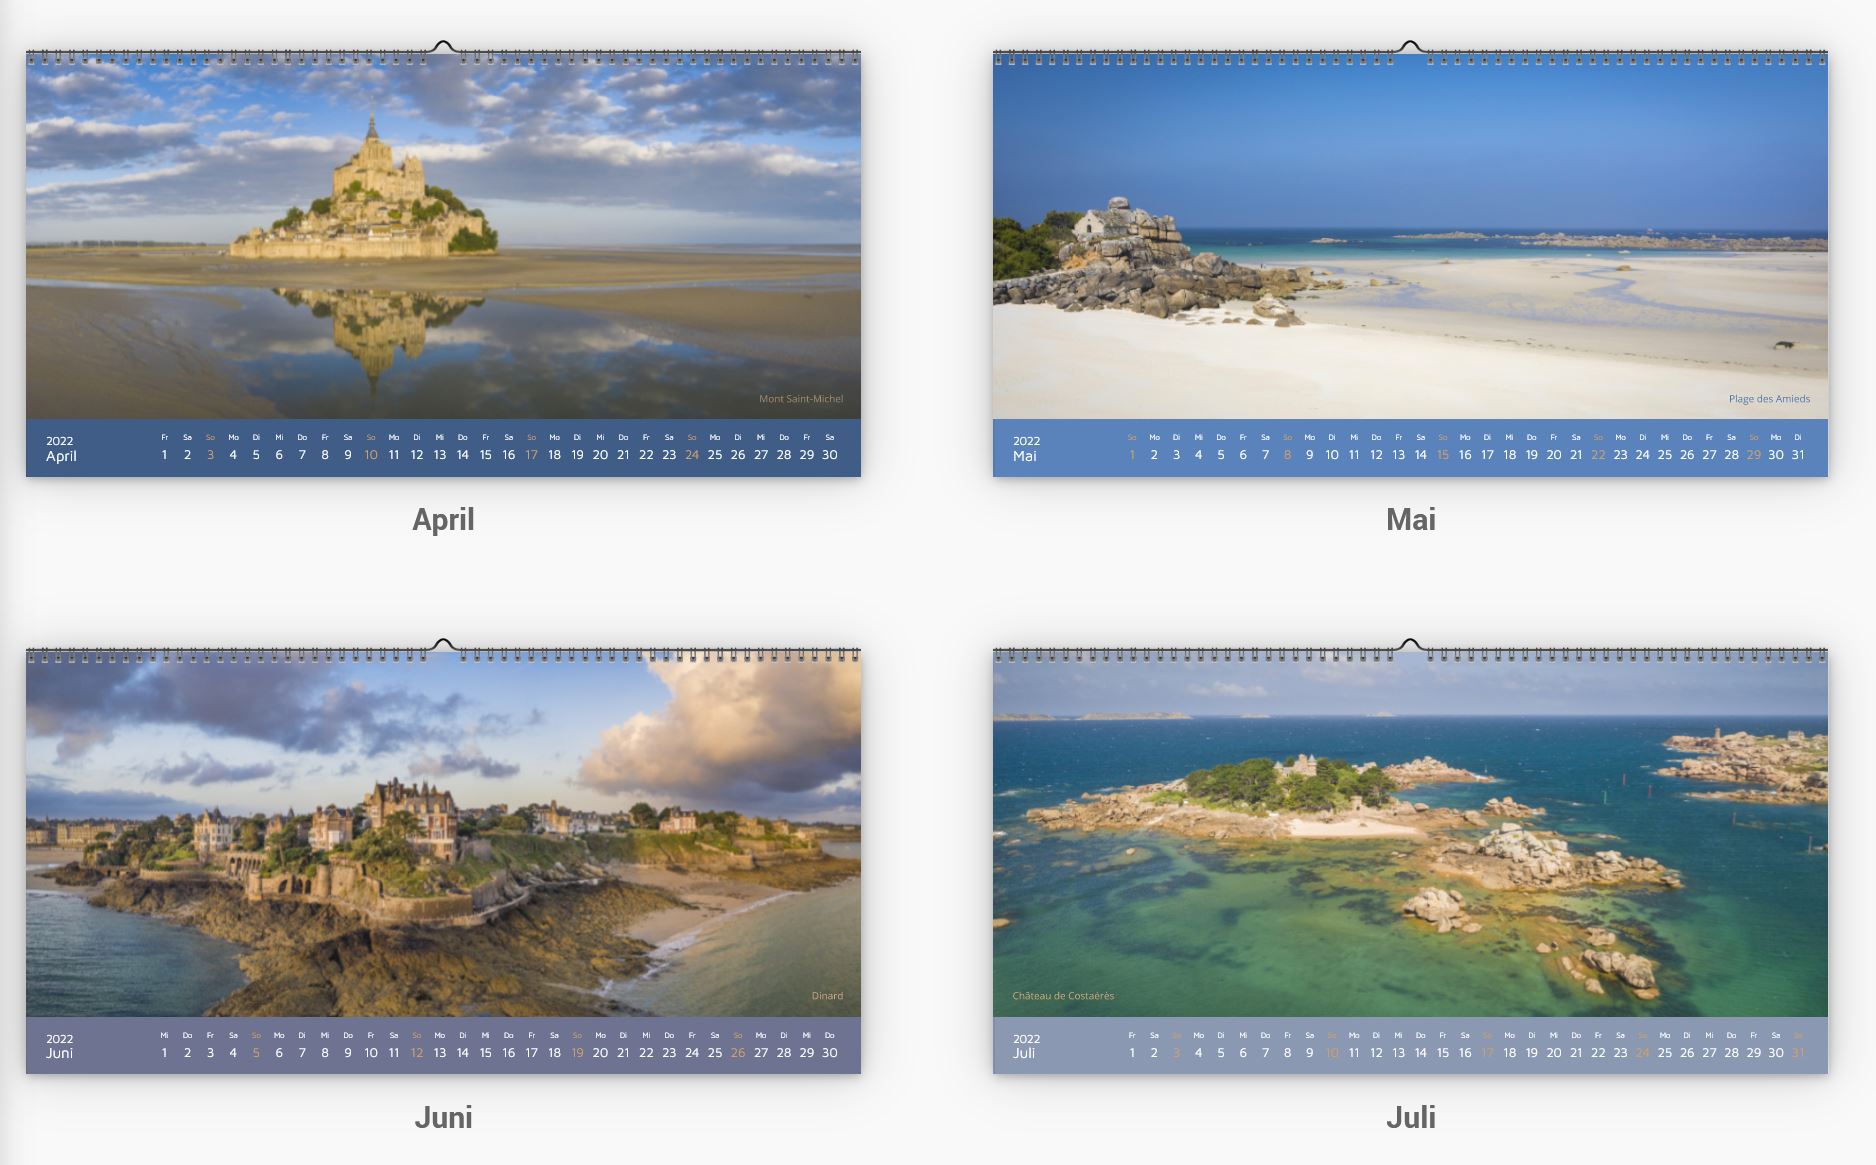Screen dimensions: 1876x1165
Task: Click the "2022 Juli" label in date strip
Action: pos(1026,1046)
